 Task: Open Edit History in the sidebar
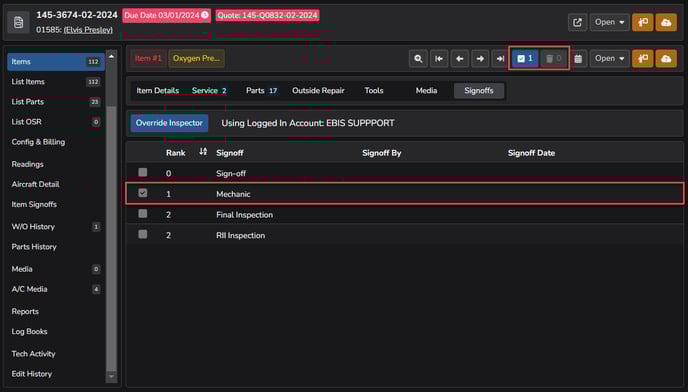click(x=56, y=374)
